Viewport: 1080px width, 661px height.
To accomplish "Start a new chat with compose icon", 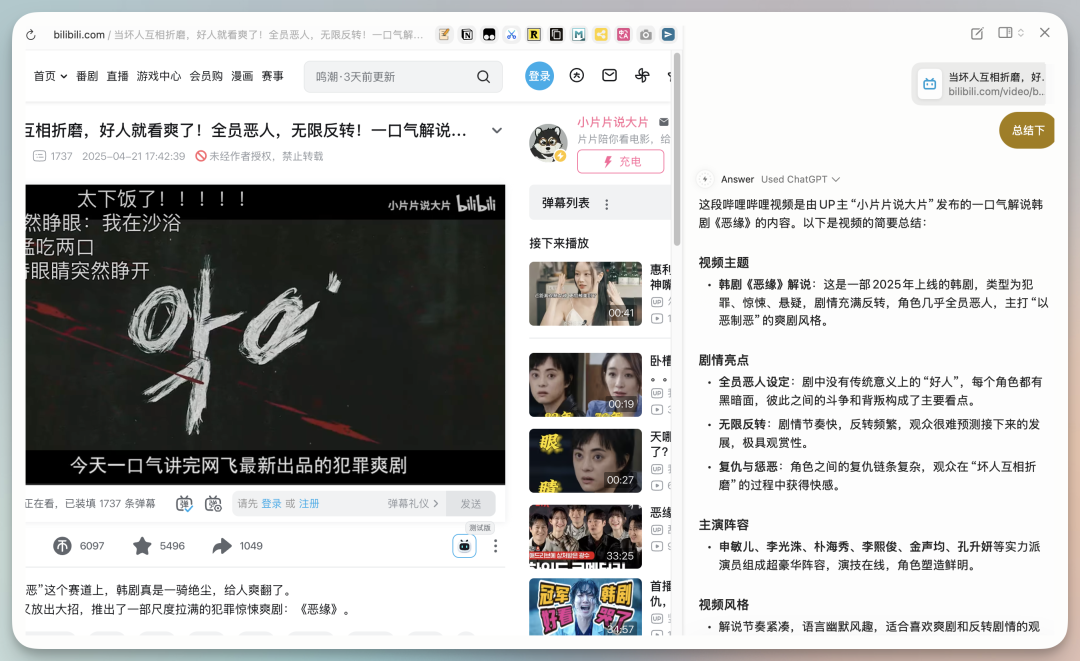I will [977, 33].
